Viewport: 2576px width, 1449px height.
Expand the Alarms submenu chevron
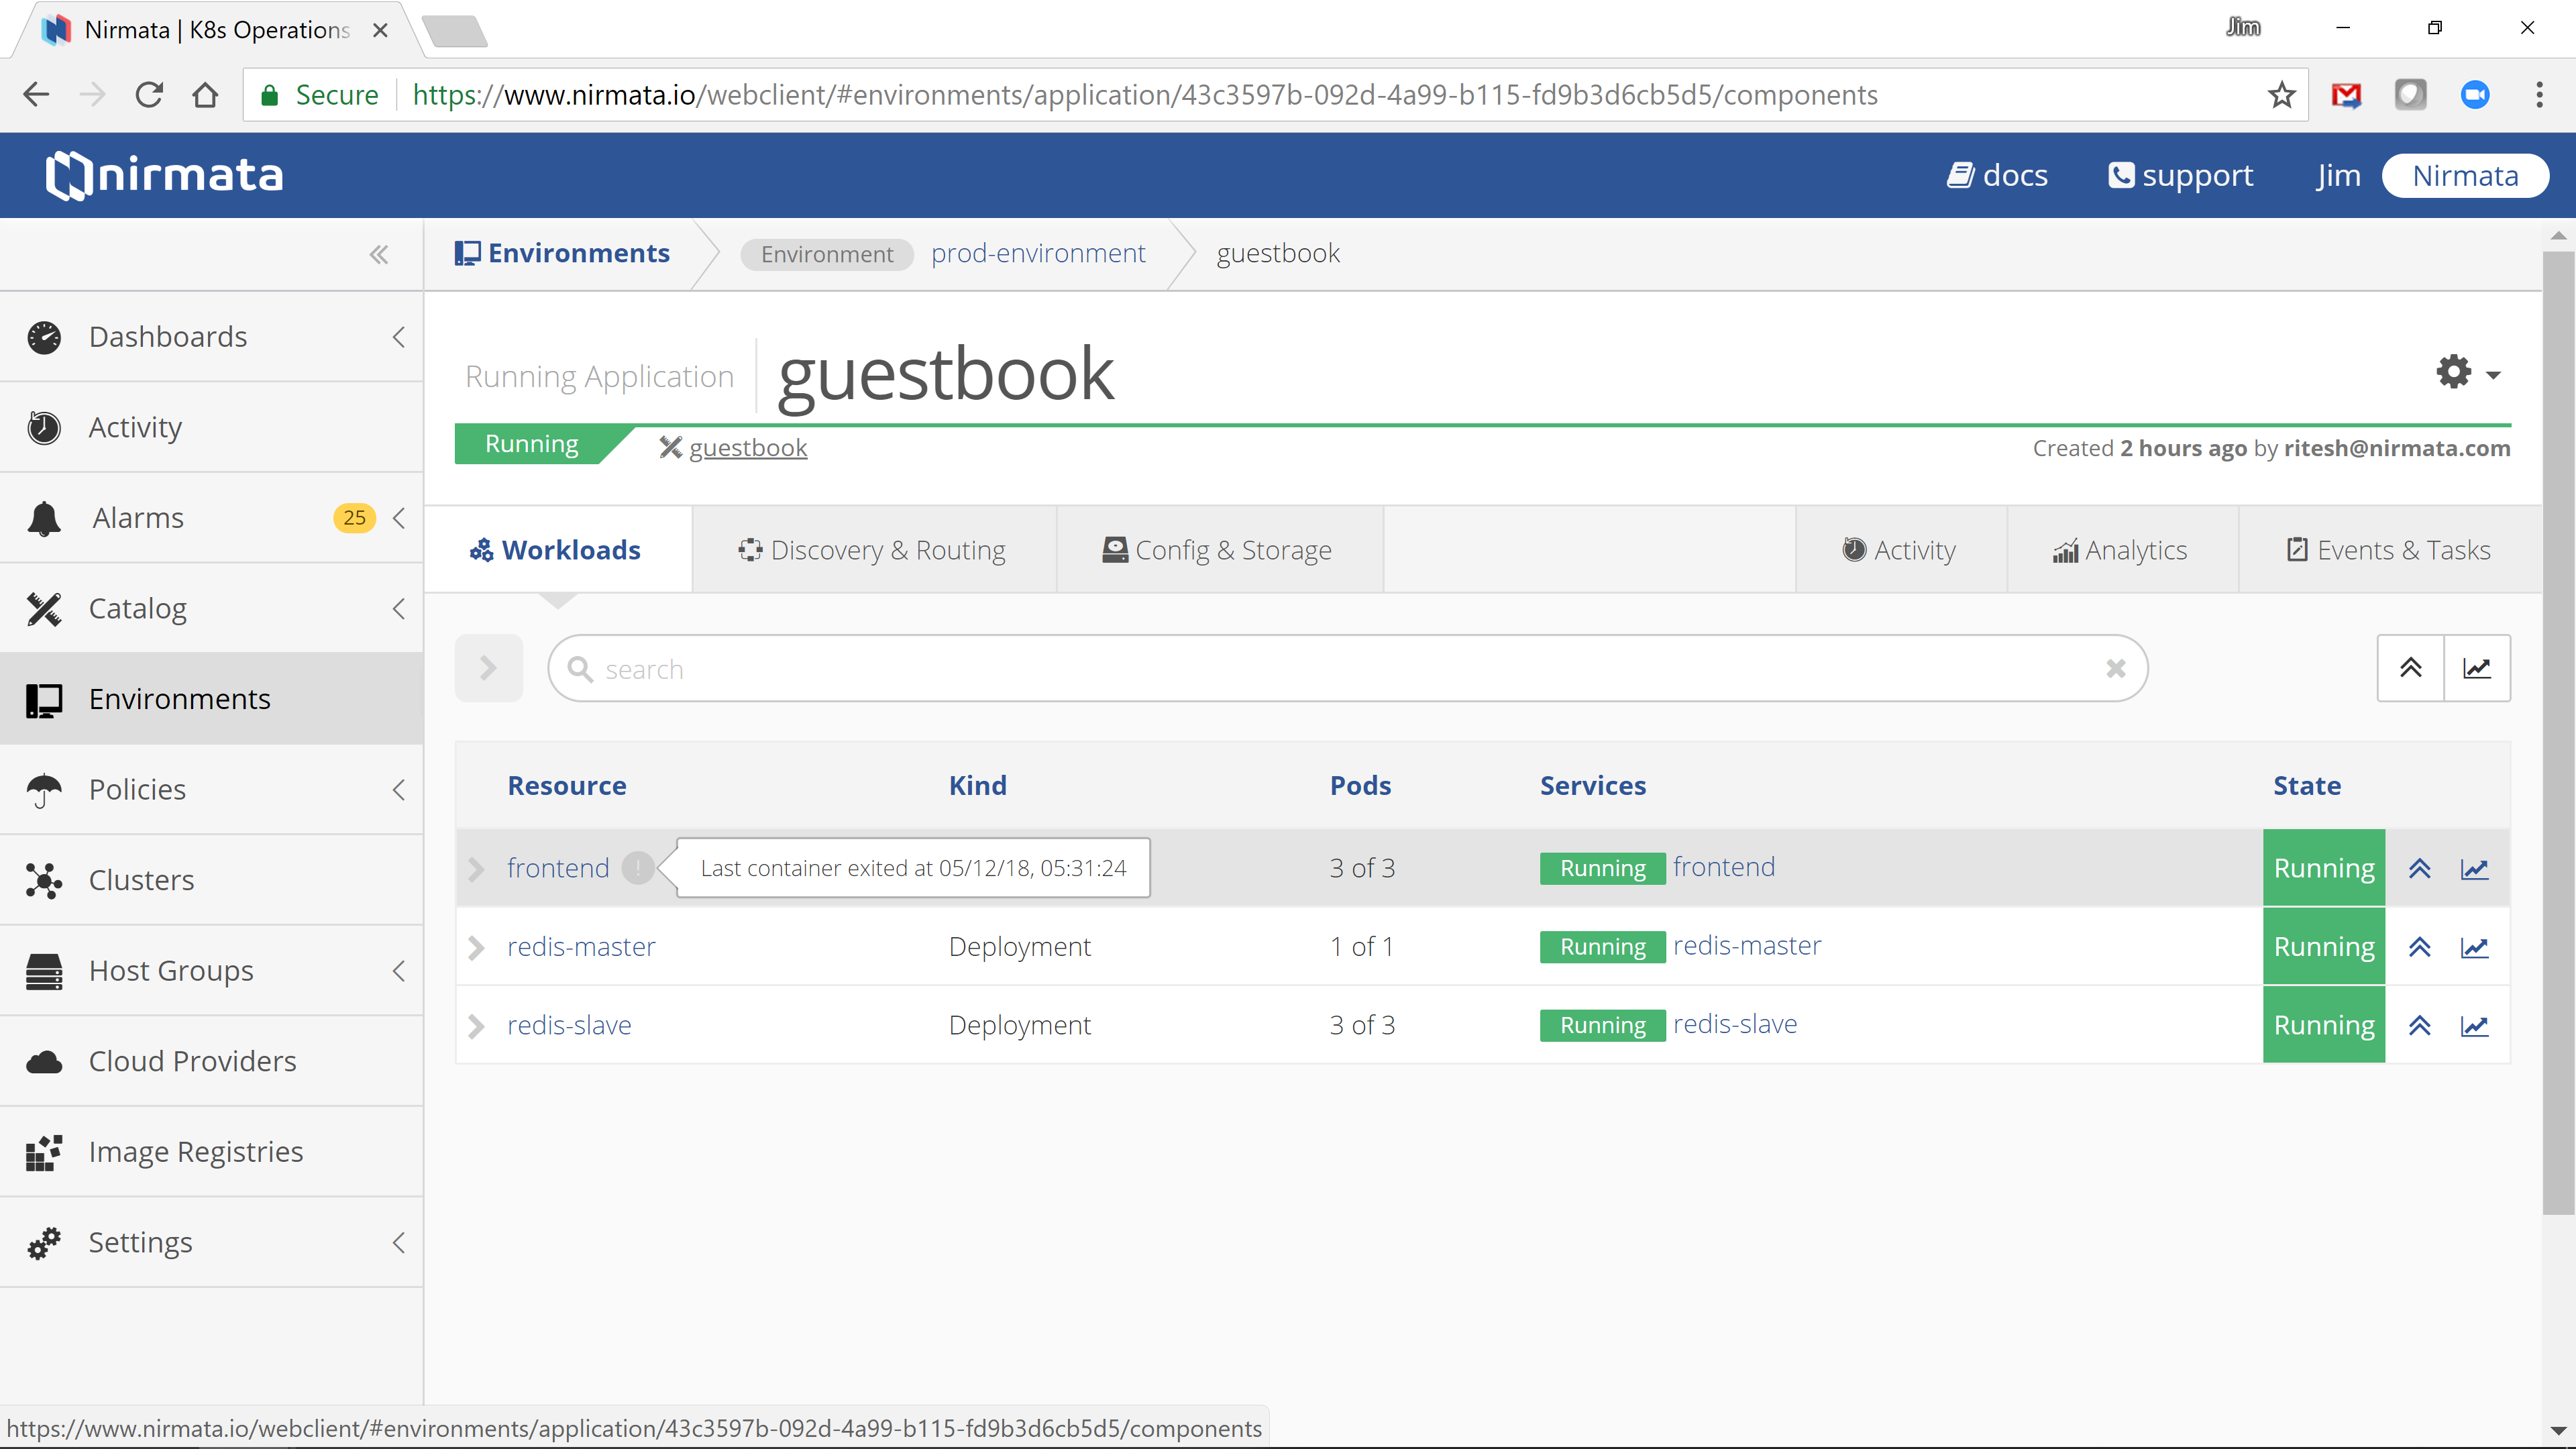[x=398, y=518]
